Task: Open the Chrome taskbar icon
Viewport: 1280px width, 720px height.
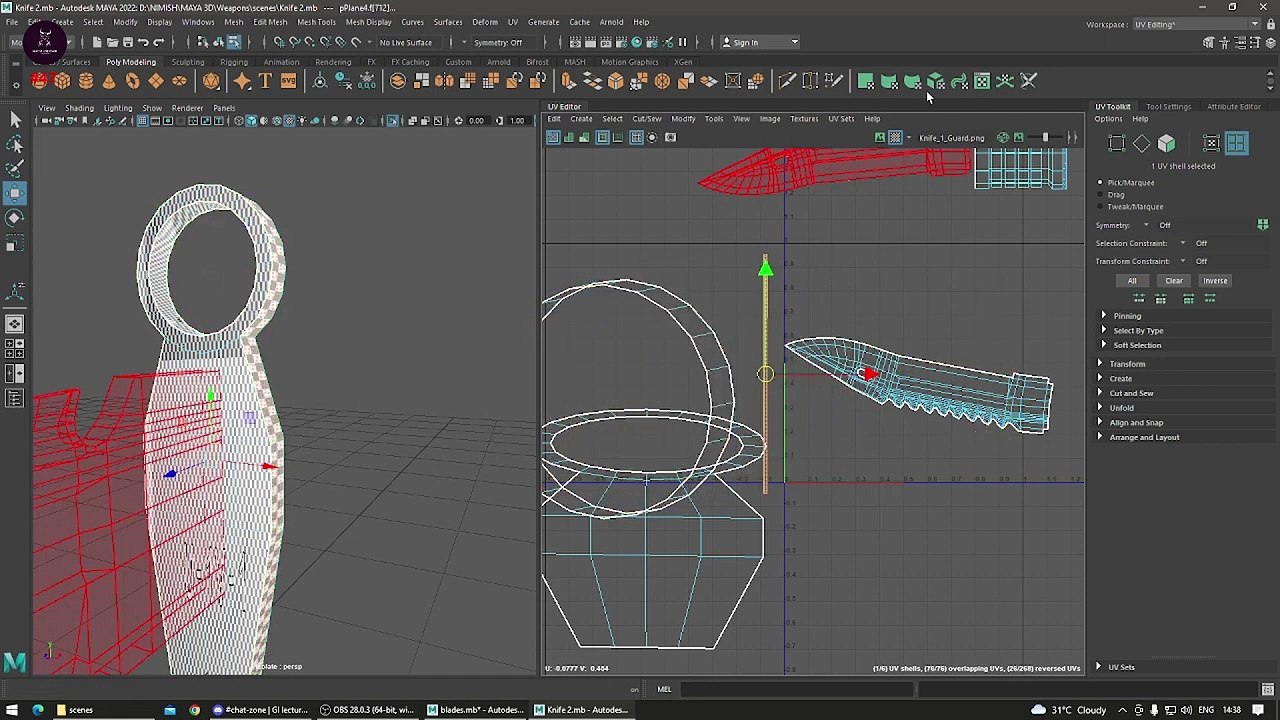Action: 194,710
